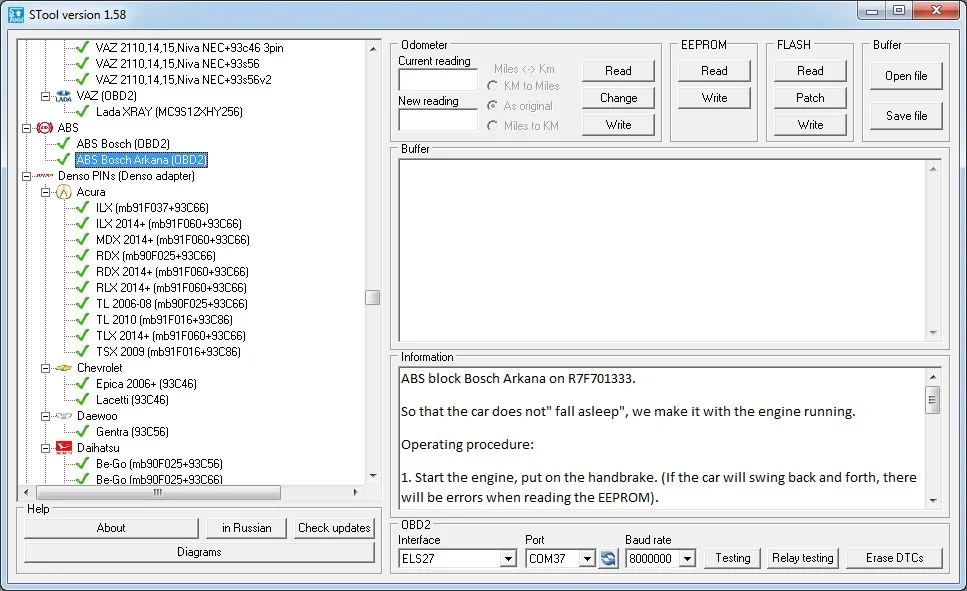Click the Daewoo logo icon in tree

pos(64,416)
